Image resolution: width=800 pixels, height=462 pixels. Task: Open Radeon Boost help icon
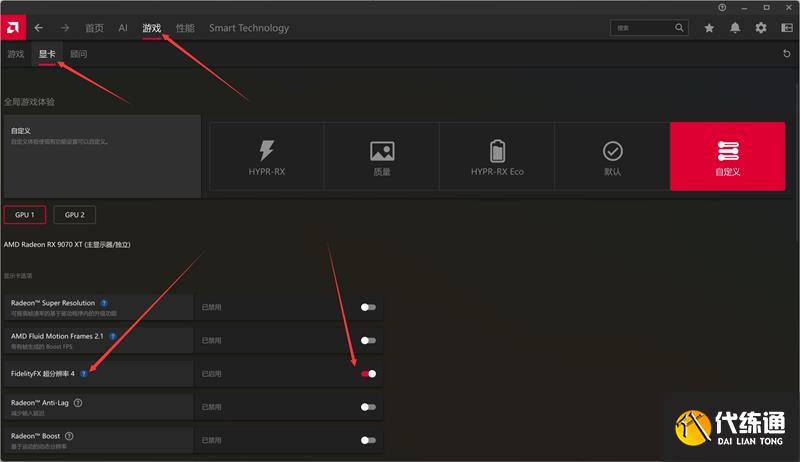tap(69, 436)
